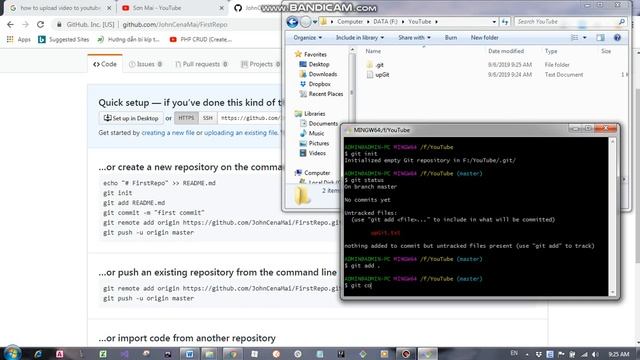Open the Windows Start button
Viewport: 640px width, 360px height.
coord(12,353)
